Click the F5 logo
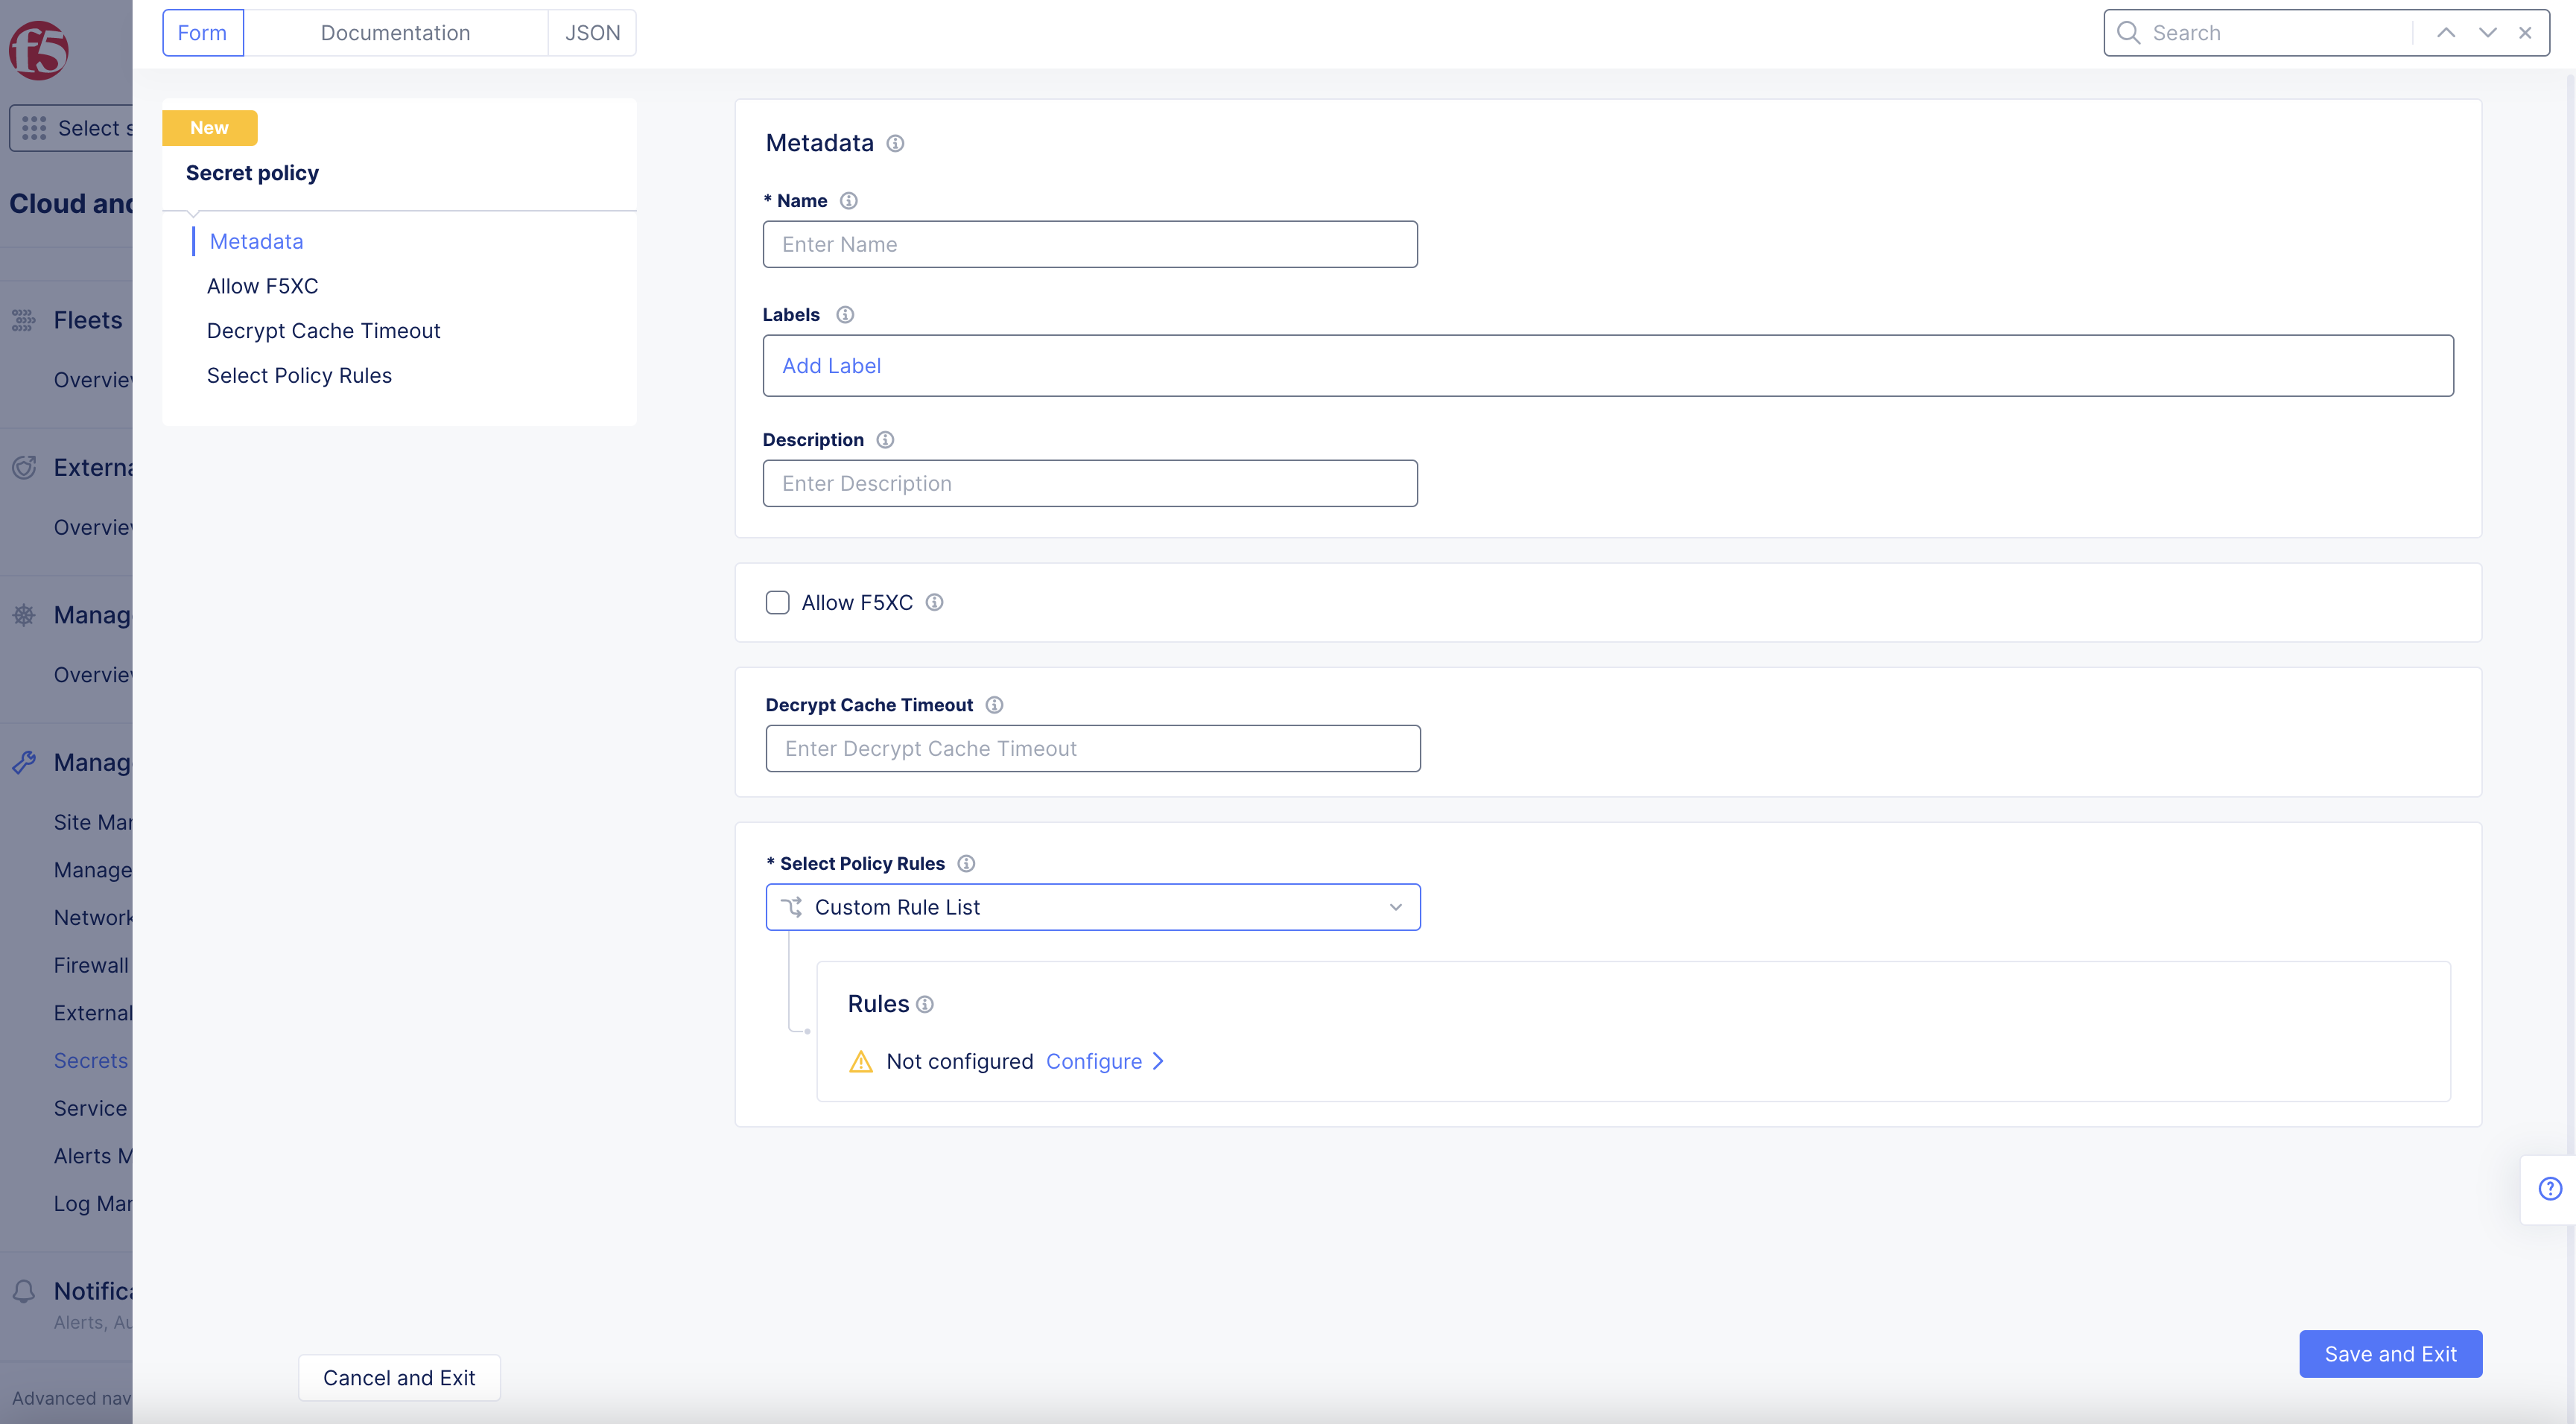 pos(38,49)
